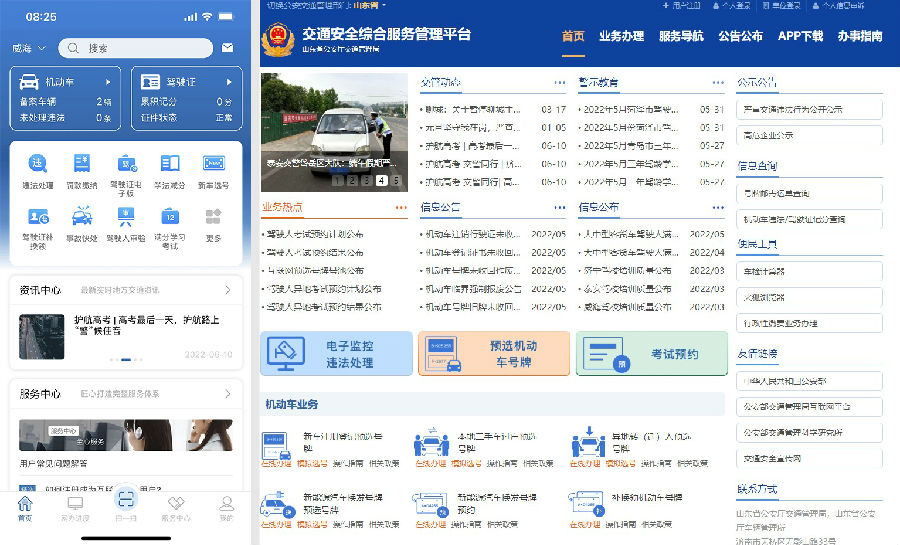Click the 预选机动车号牌 button
Viewport: 900px width, 545px height.
494,354
